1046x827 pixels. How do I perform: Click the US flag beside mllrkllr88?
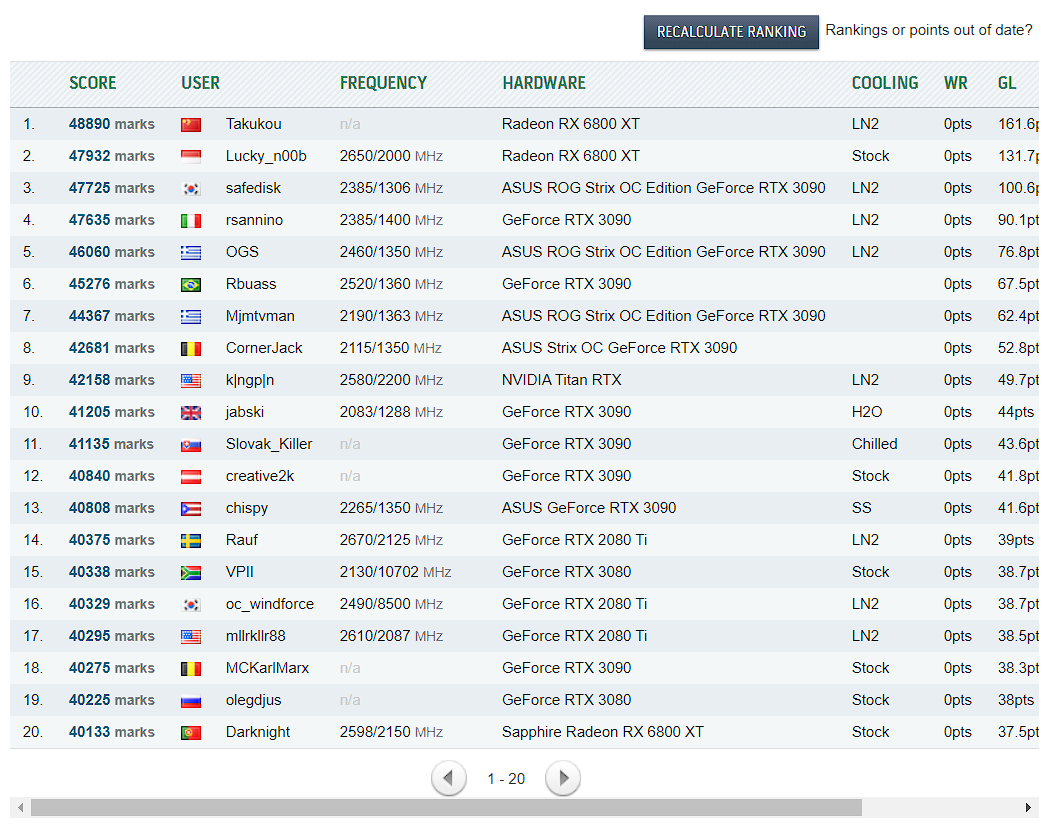click(x=191, y=637)
